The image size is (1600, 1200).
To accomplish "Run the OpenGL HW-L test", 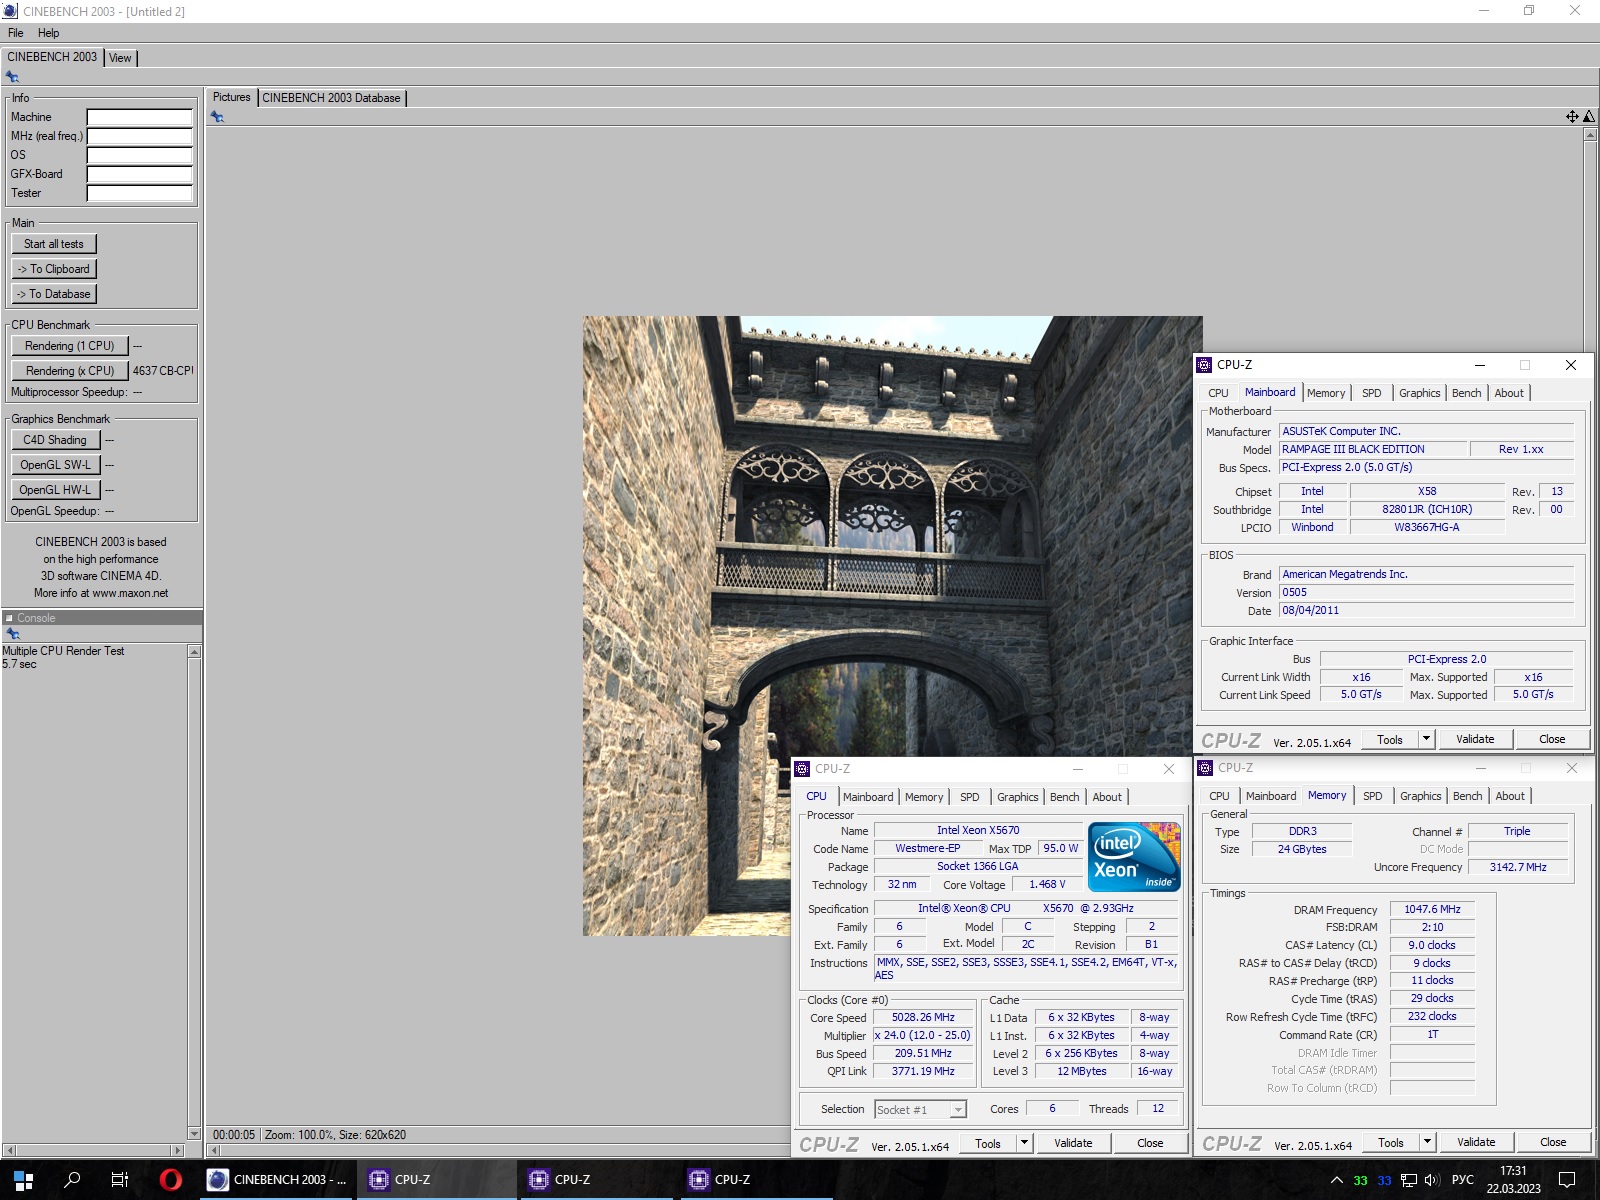I will point(55,490).
